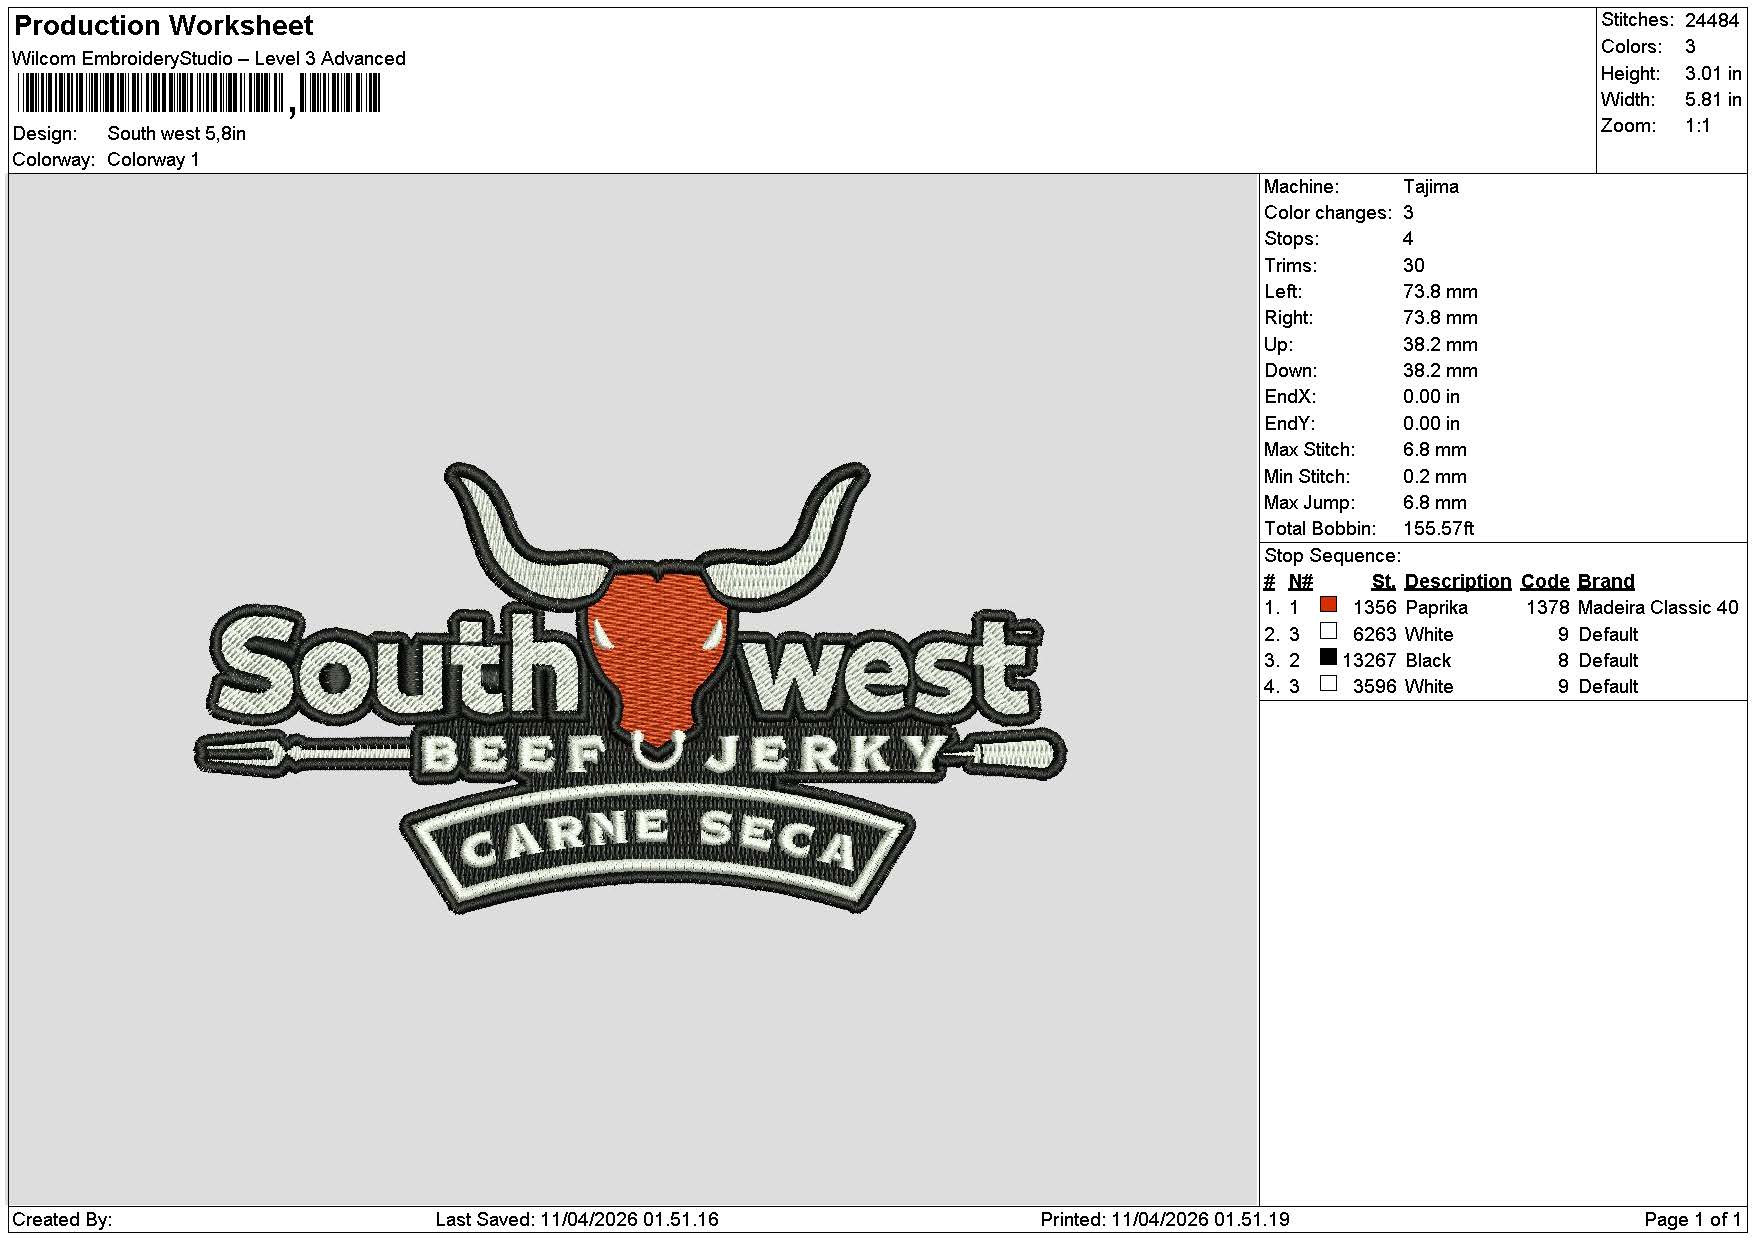
Task: Select the South west embroidery design preview
Action: [630, 688]
